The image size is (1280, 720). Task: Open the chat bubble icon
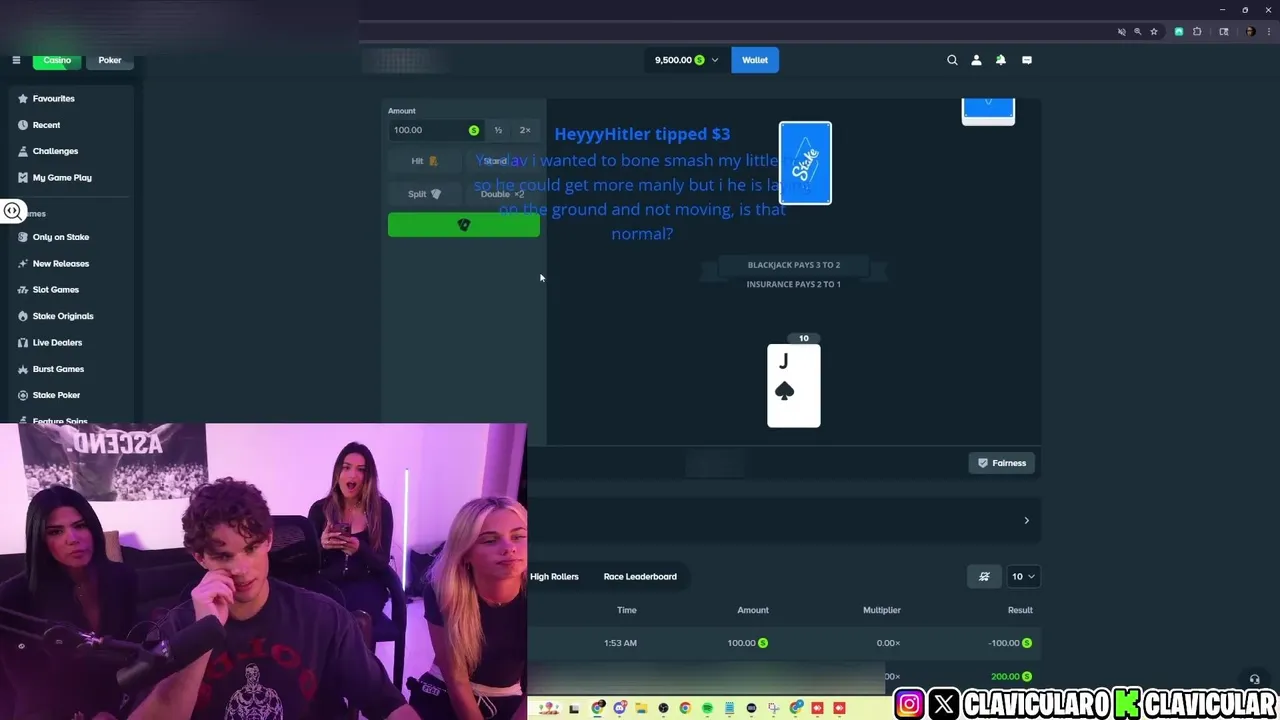coord(1027,60)
